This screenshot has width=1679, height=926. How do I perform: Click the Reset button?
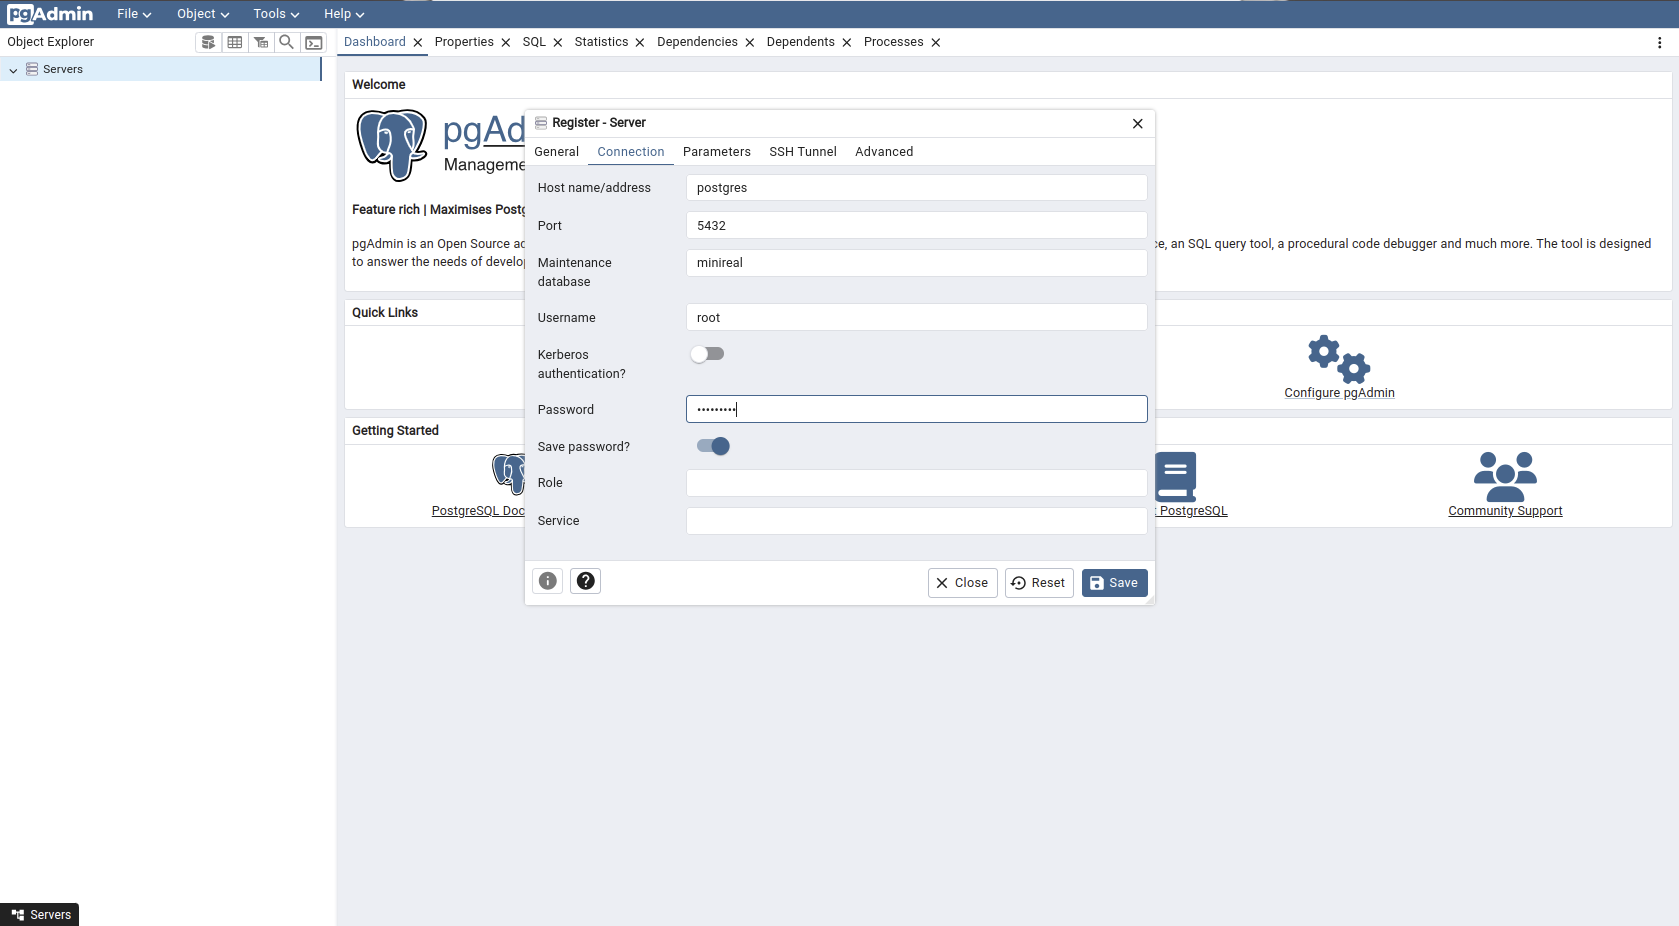[x=1039, y=583]
